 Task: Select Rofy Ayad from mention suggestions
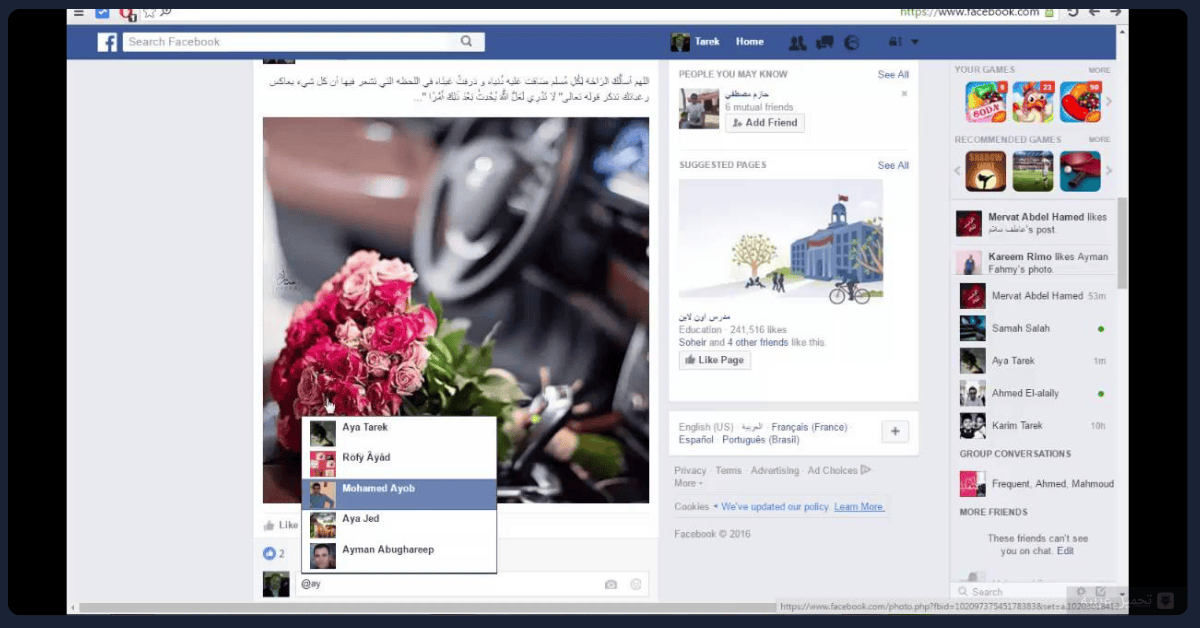(x=399, y=461)
